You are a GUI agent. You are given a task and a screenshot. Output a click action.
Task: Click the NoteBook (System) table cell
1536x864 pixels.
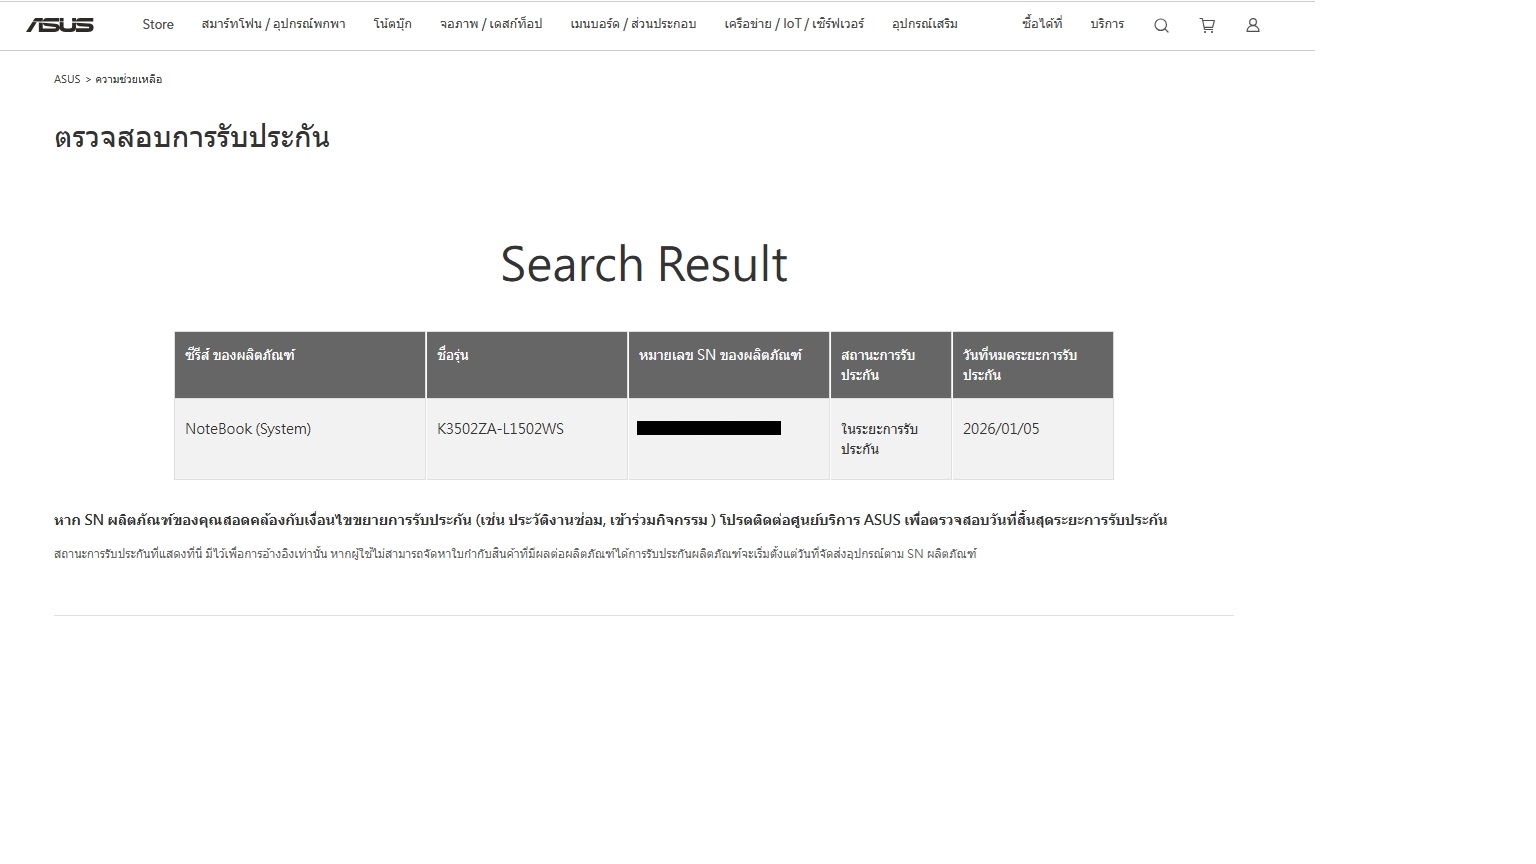[248, 429]
